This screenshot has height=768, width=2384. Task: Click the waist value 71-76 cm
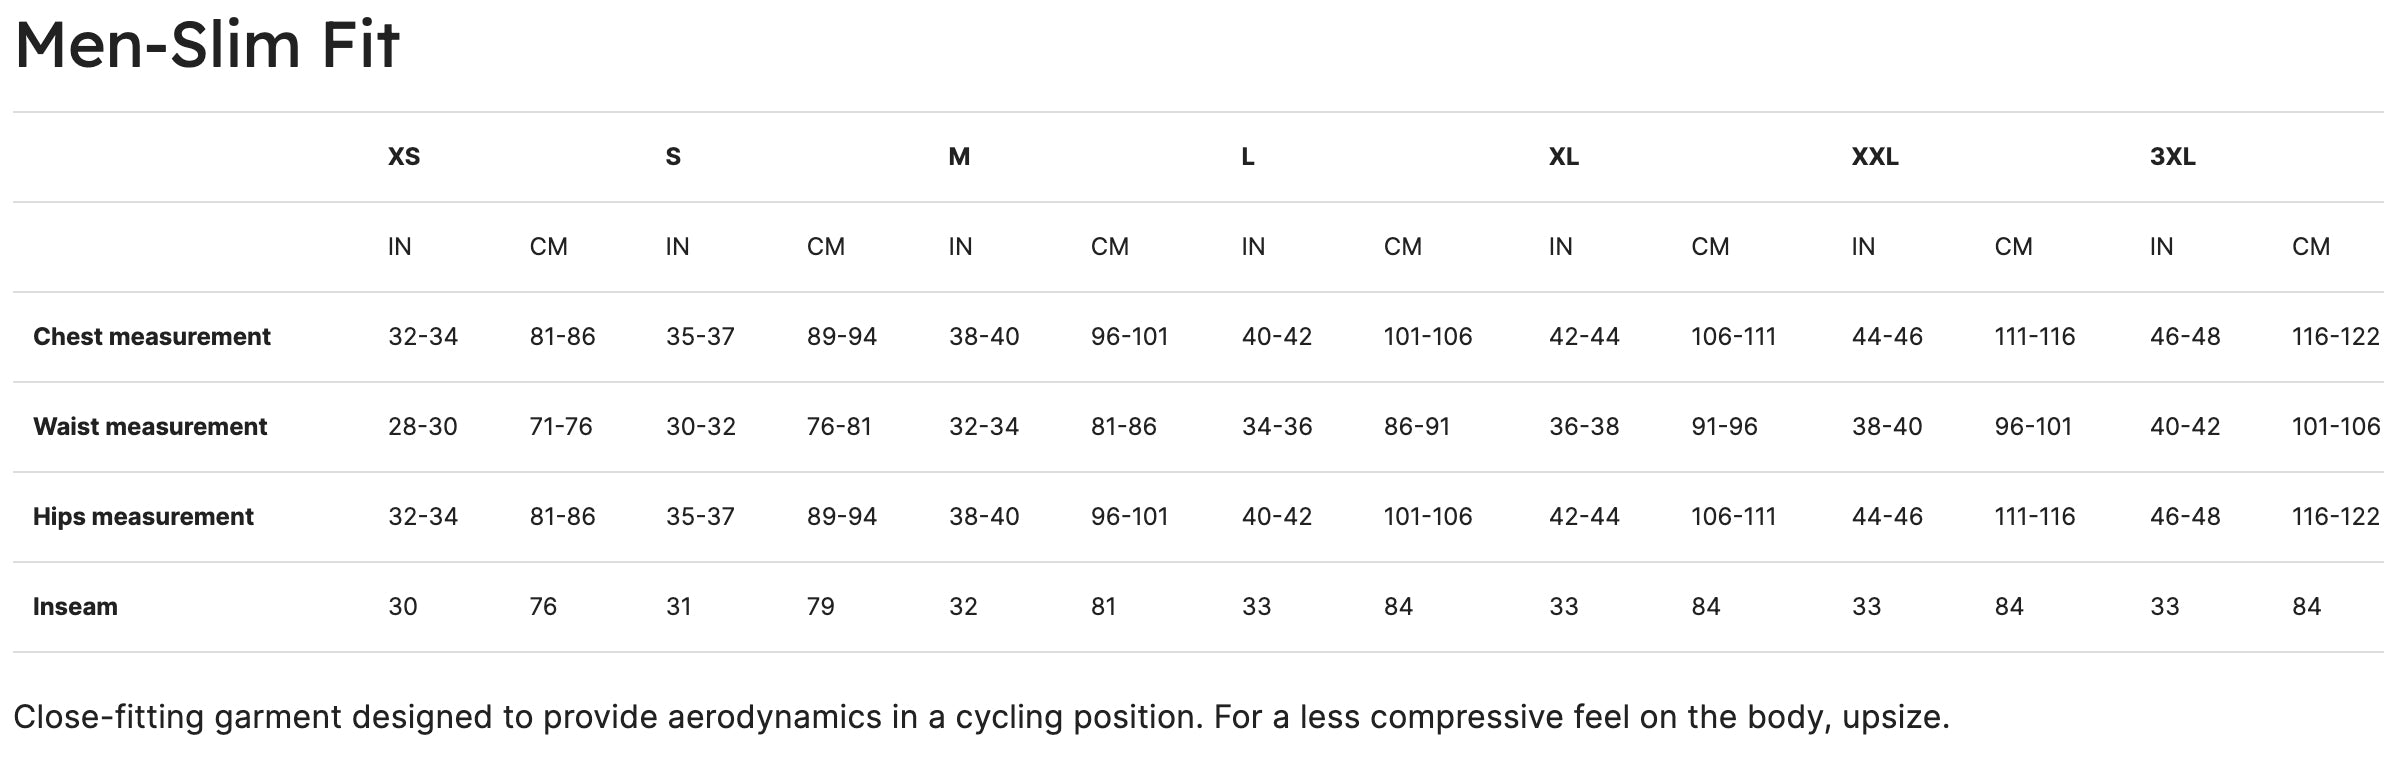tap(561, 427)
